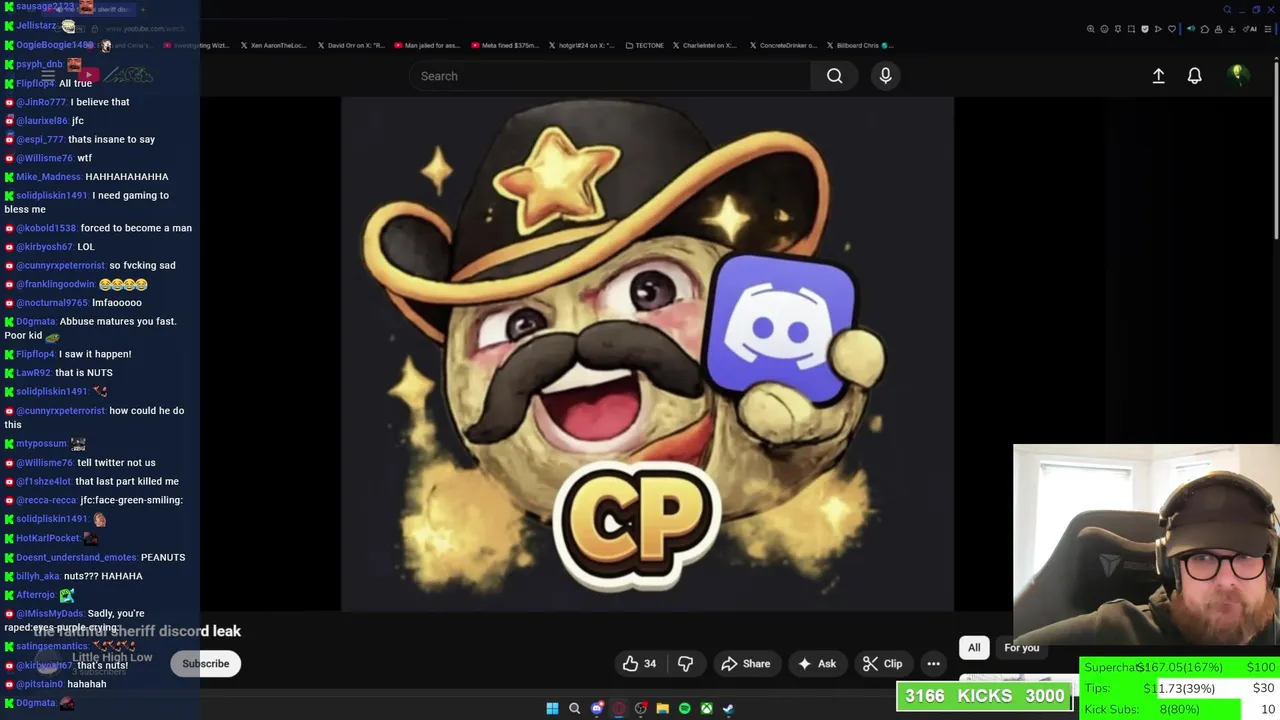Open 'David Orr on X' bookmark
Screen dimensions: 1280x720
[x=351, y=45]
